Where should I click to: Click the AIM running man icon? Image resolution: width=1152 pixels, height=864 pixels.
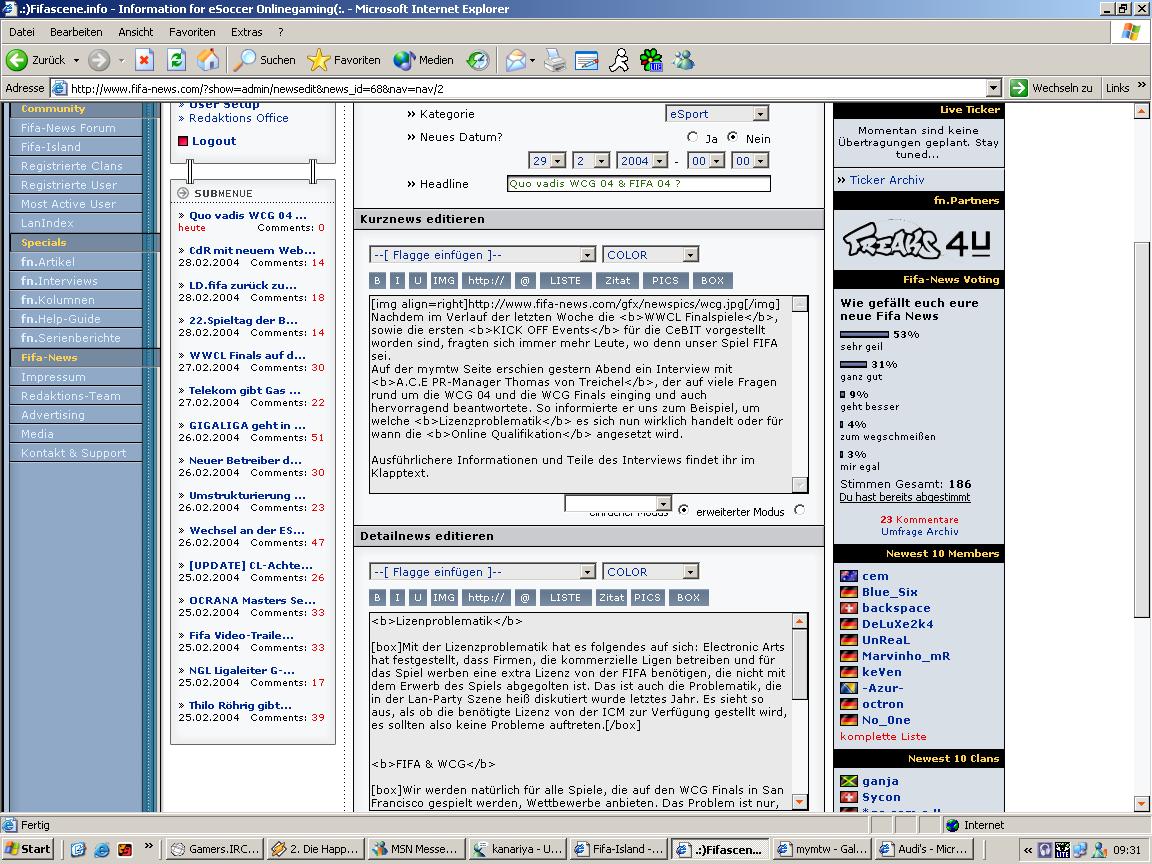(x=619, y=60)
